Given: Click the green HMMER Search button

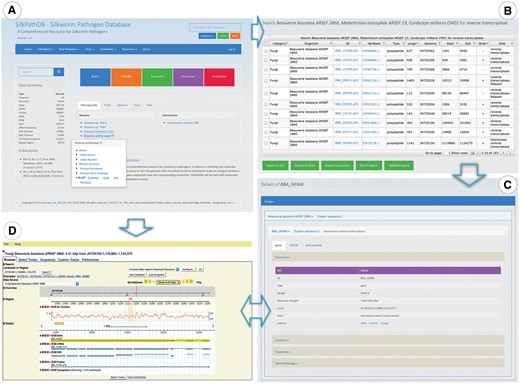Looking at the screenshot, I should 399,166.
